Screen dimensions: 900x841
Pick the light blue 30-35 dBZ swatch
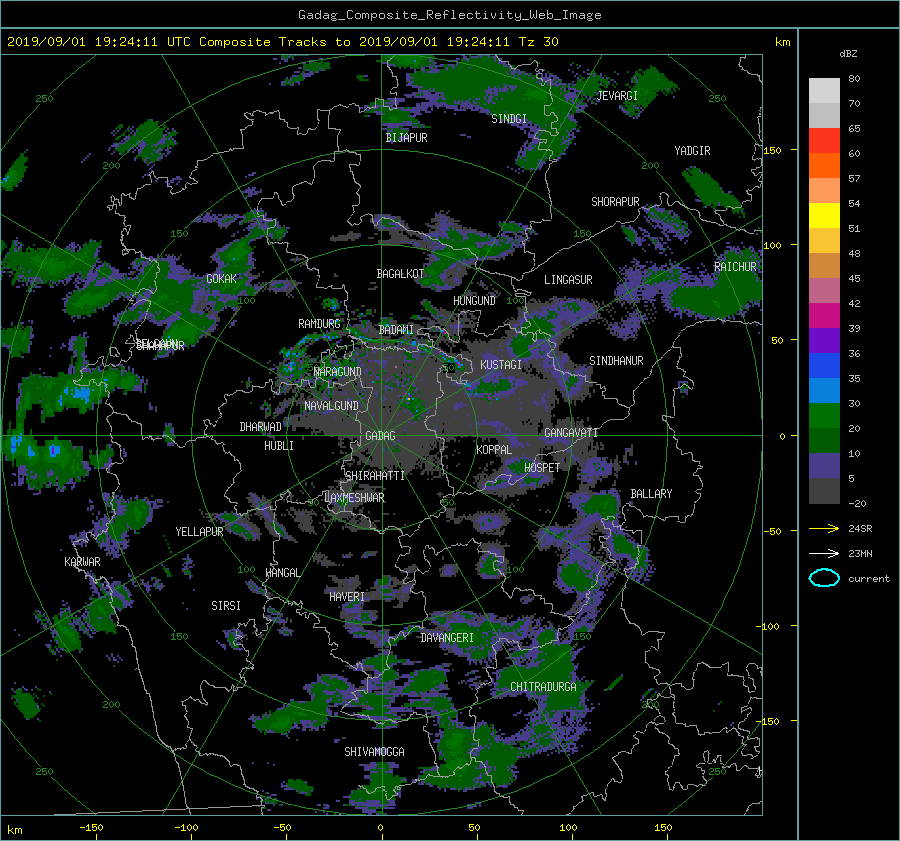(x=824, y=391)
